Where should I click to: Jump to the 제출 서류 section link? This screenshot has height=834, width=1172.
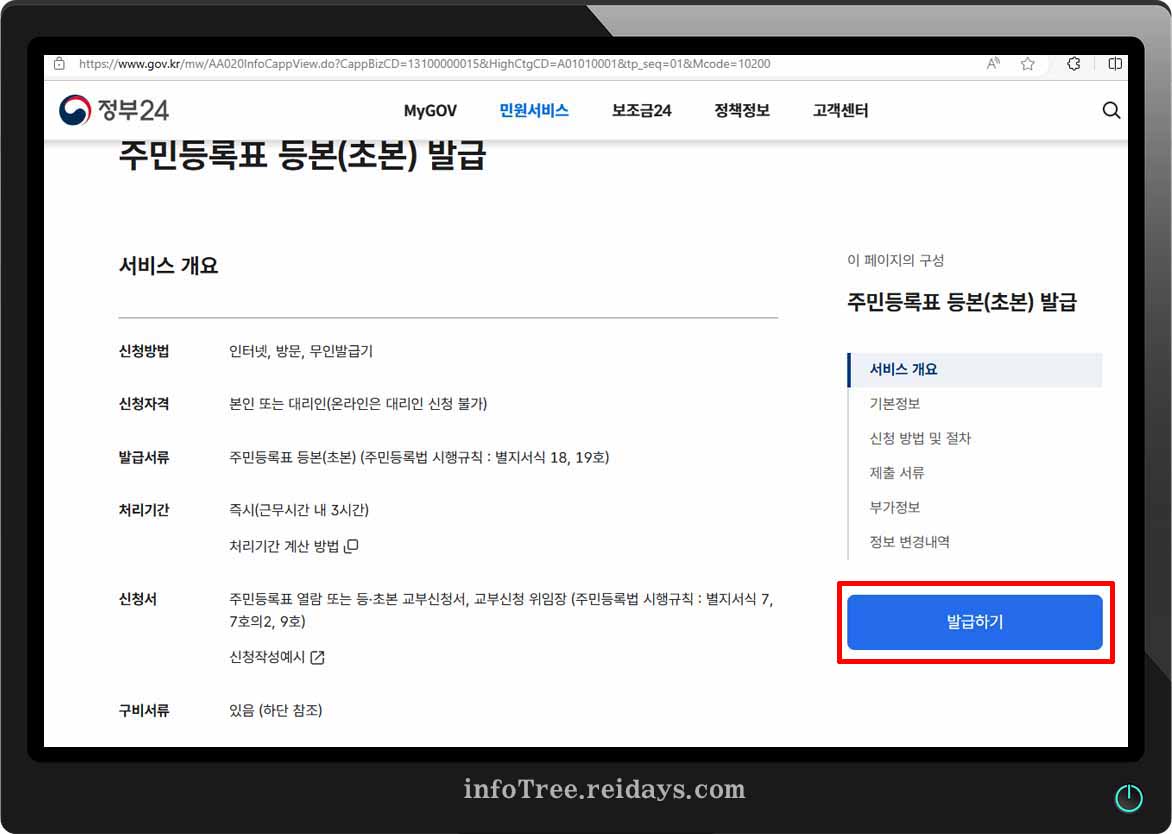(896, 472)
